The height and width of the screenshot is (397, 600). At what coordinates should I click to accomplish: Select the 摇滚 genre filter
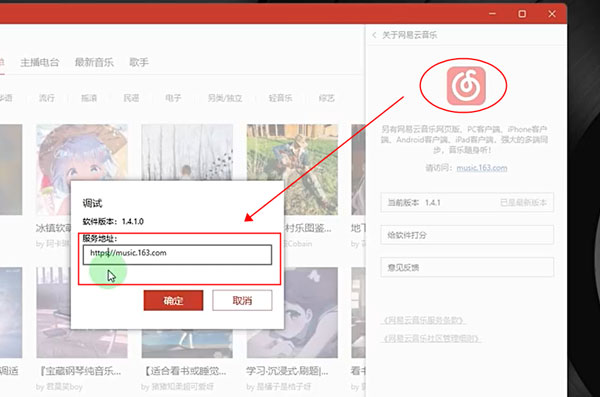(x=89, y=98)
